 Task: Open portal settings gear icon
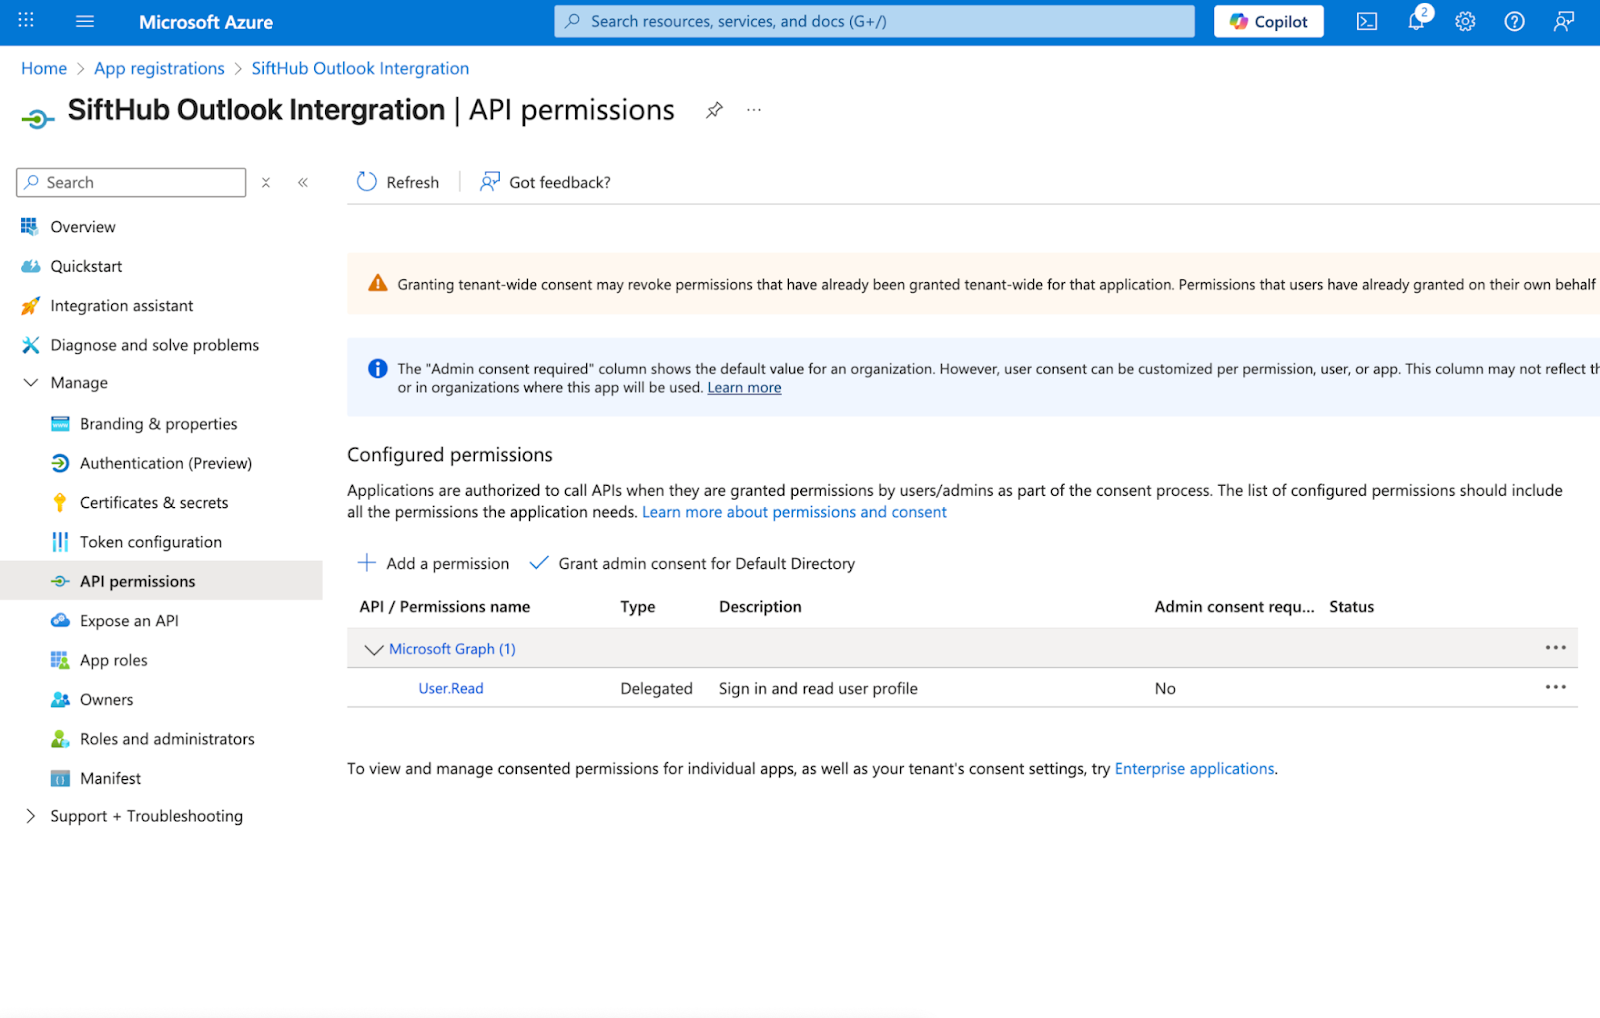[x=1465, y=22]
